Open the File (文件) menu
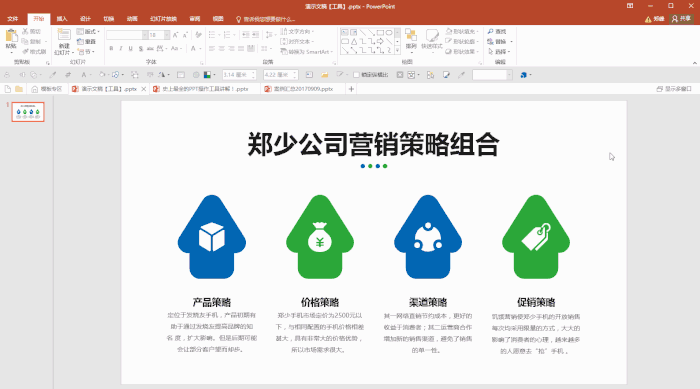Image resolution: width=700 pixels, height=389 pixels. tap(12, 19)
